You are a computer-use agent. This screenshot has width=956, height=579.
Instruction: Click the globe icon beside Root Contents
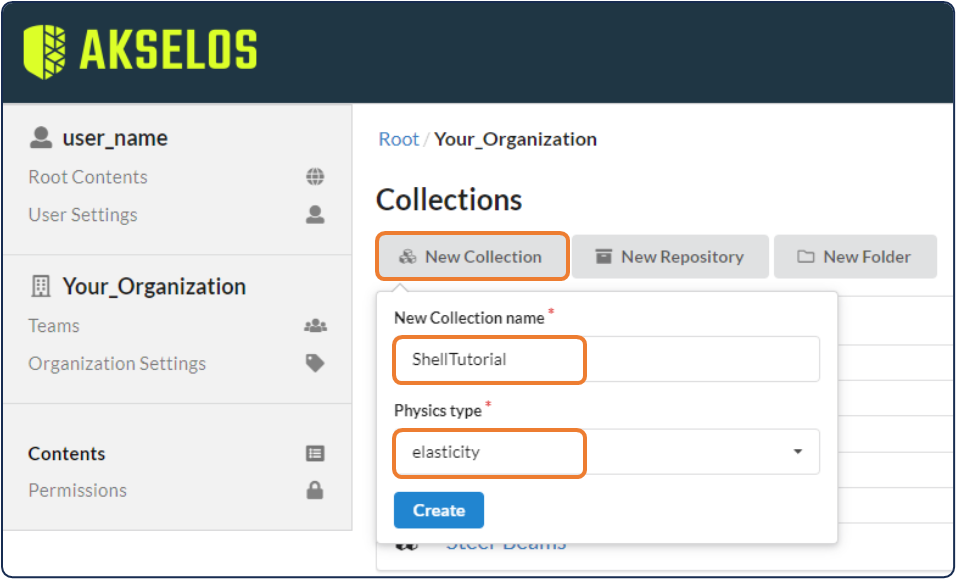pyautogui.click(x=315, y=177)
